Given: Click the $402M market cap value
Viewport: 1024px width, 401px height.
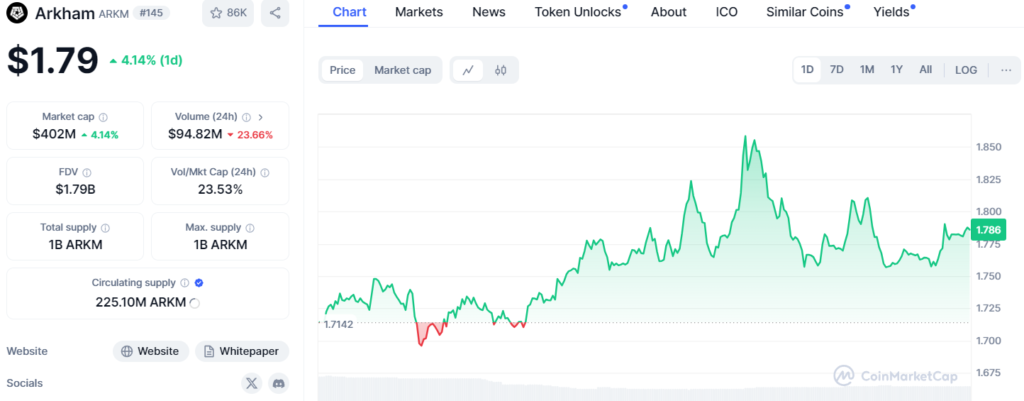Looking at the screenshot, I should (x=54, y=135).
